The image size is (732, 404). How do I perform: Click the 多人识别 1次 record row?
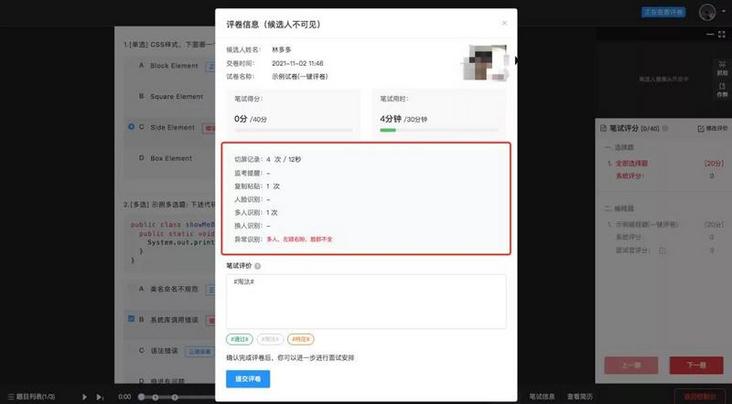pos(256,213)
